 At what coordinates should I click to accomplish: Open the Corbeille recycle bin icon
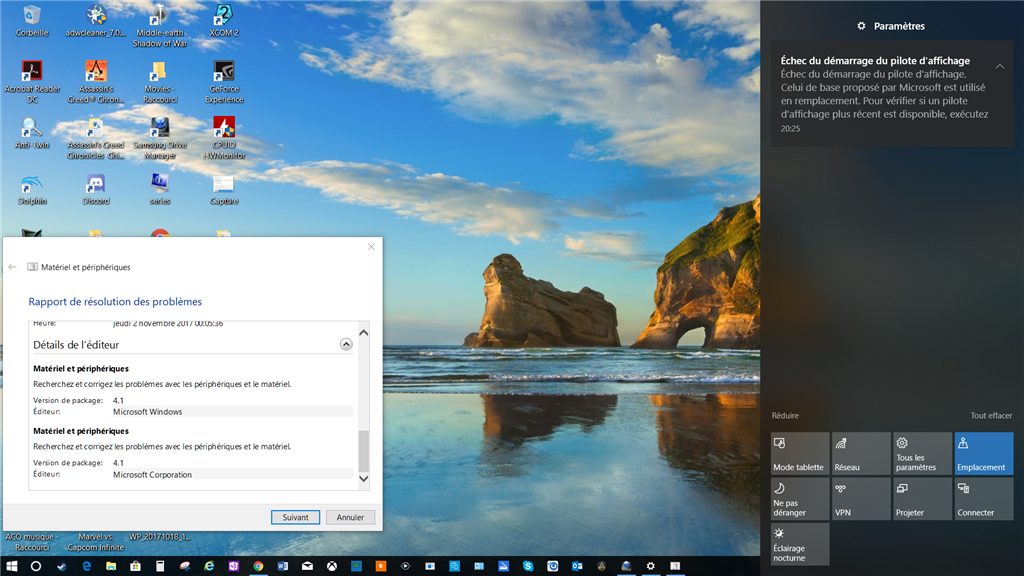point(31,21)
